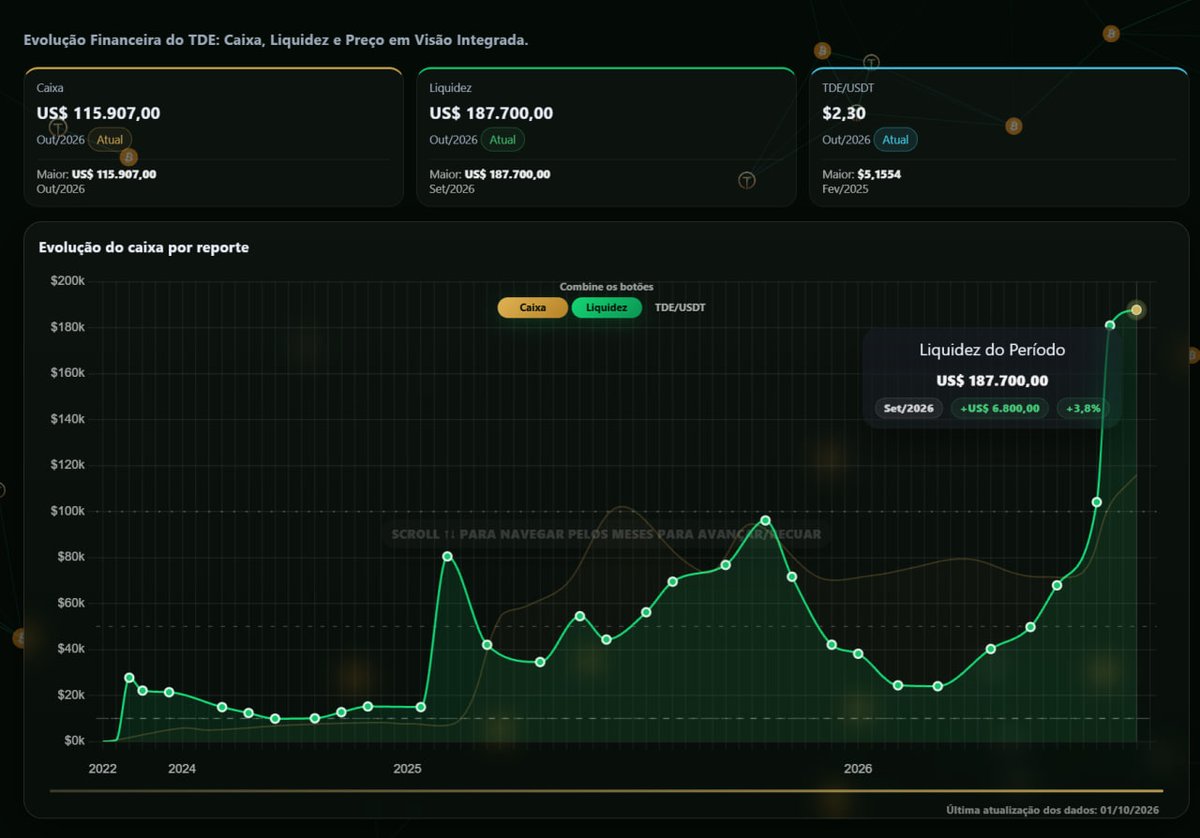
Task: Click the page heading about Evolução Financeira do TDE
Action: 275,41
